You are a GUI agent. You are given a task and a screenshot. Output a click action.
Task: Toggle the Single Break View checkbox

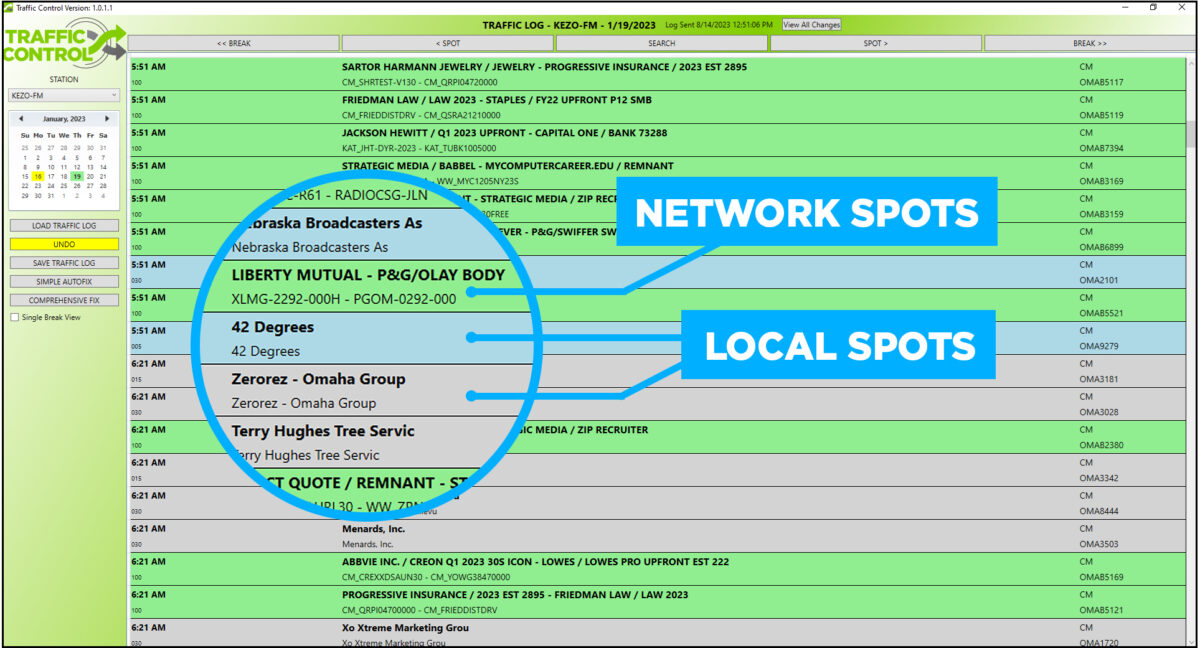14,318
